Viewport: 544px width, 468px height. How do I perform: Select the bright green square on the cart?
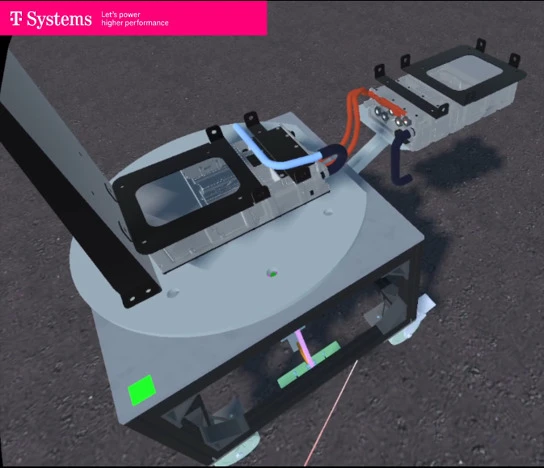point(142,390)
